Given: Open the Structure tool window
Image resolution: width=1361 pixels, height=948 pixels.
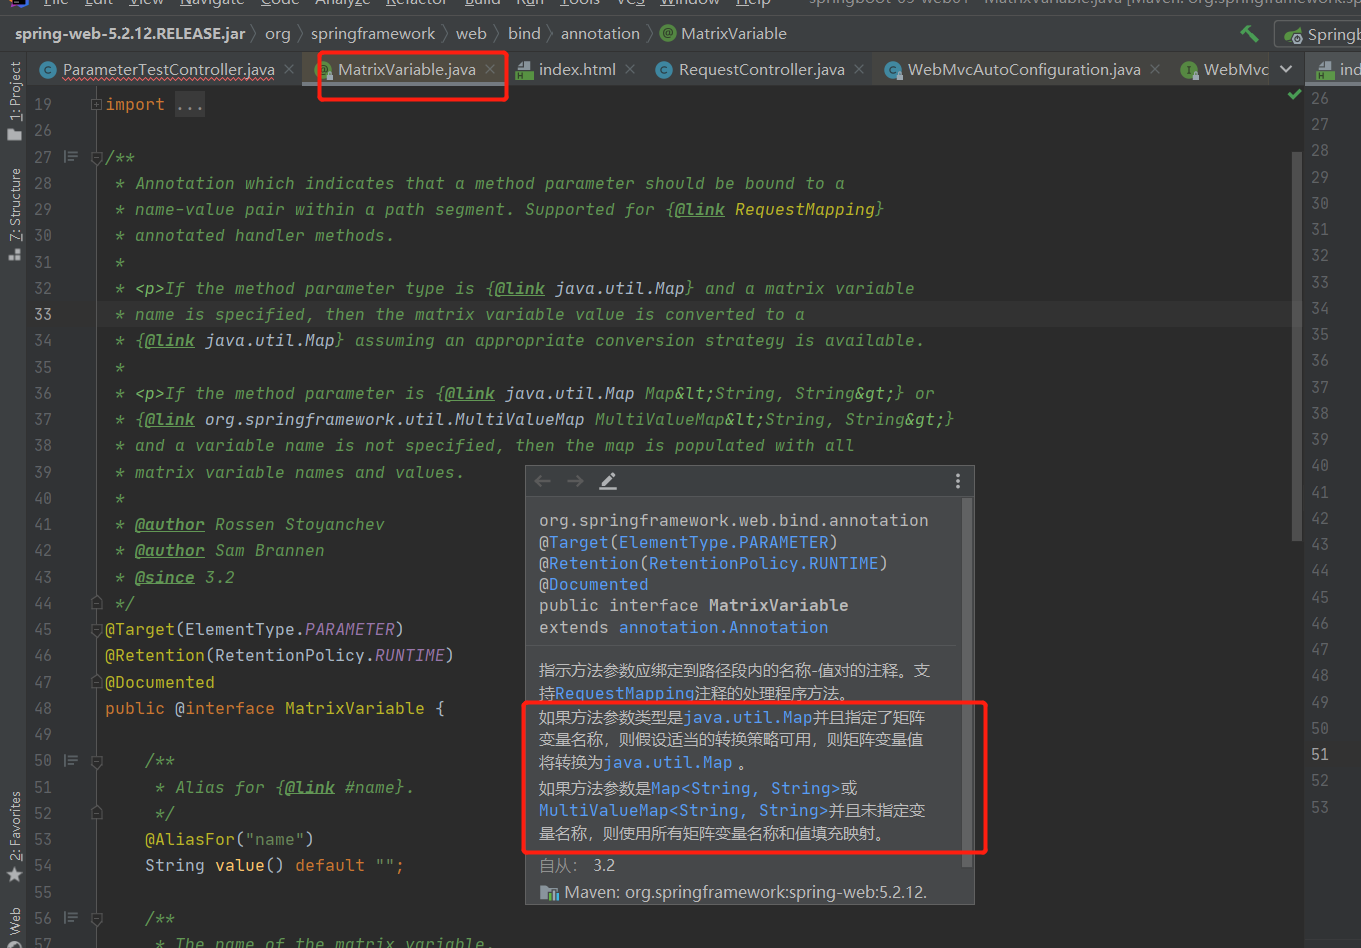Looking at the screenshot, I should (14, 214).
